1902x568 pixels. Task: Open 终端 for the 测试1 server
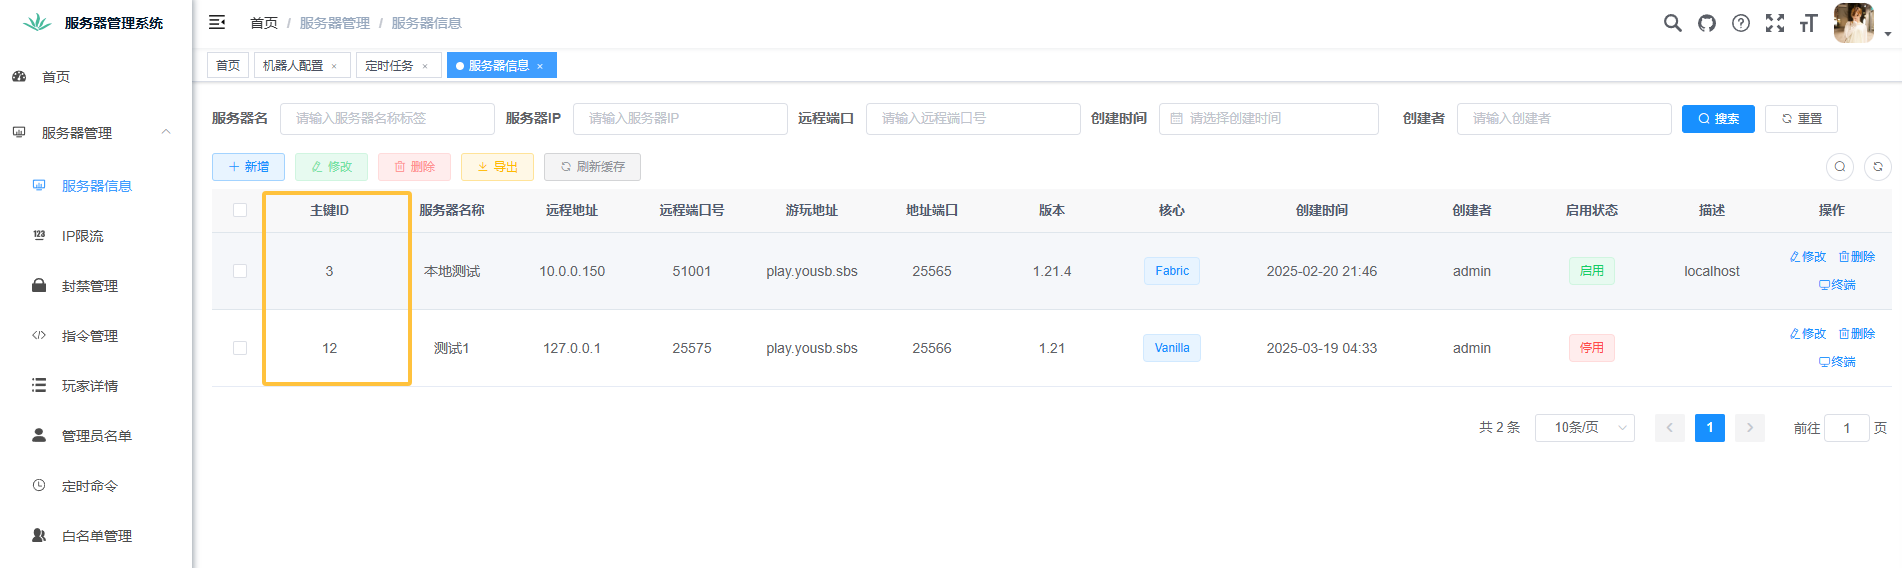[x=1837, y=362]
